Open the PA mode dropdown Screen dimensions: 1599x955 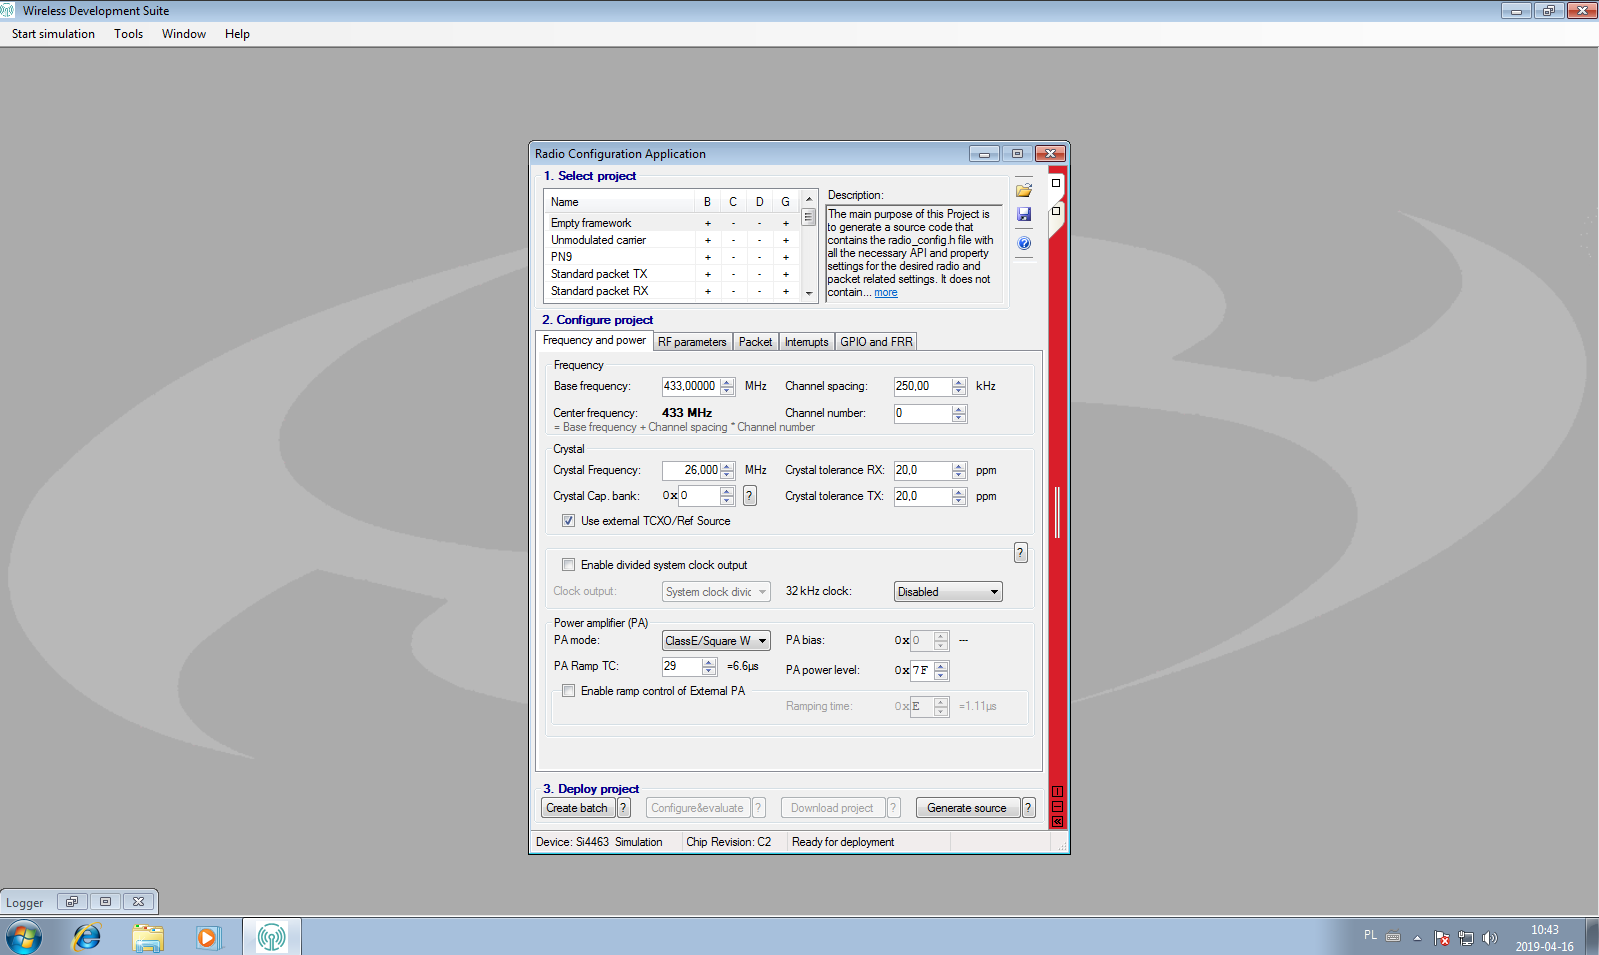[716, 640]
